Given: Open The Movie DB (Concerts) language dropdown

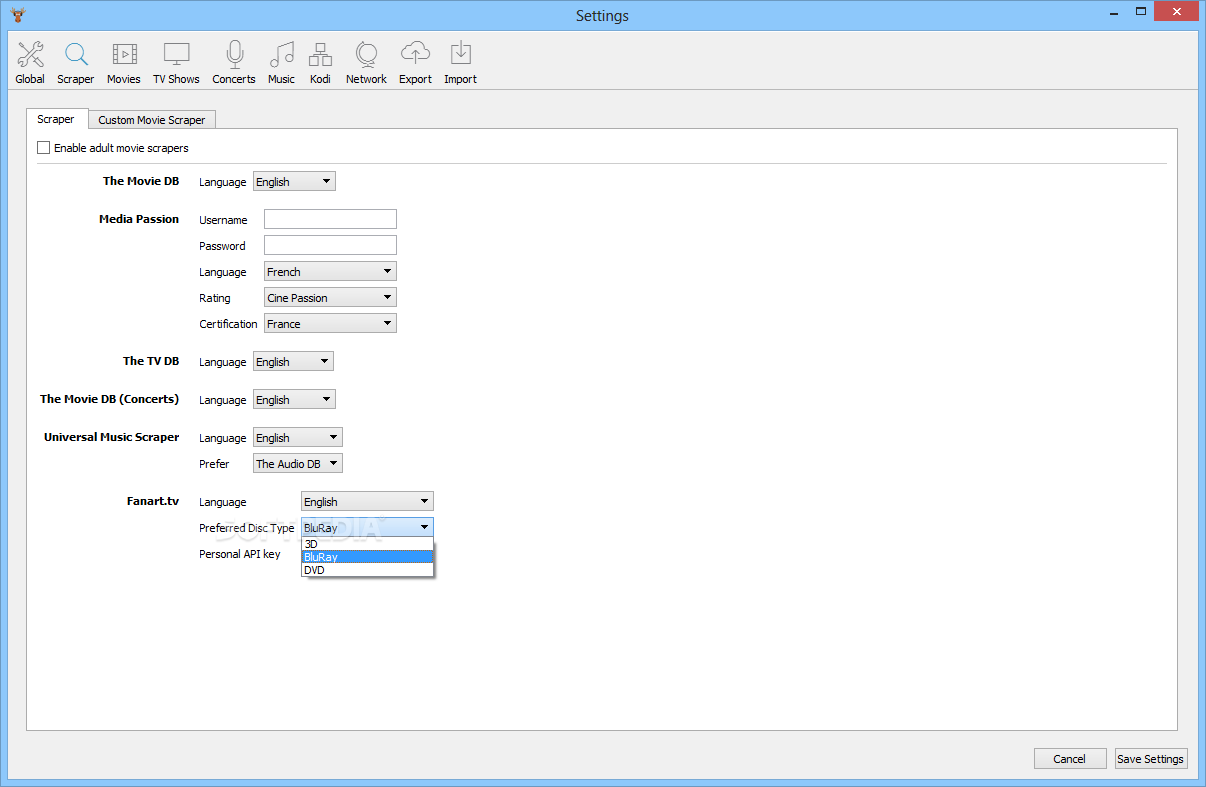Looking at the screenshot, I should point(294,400).
